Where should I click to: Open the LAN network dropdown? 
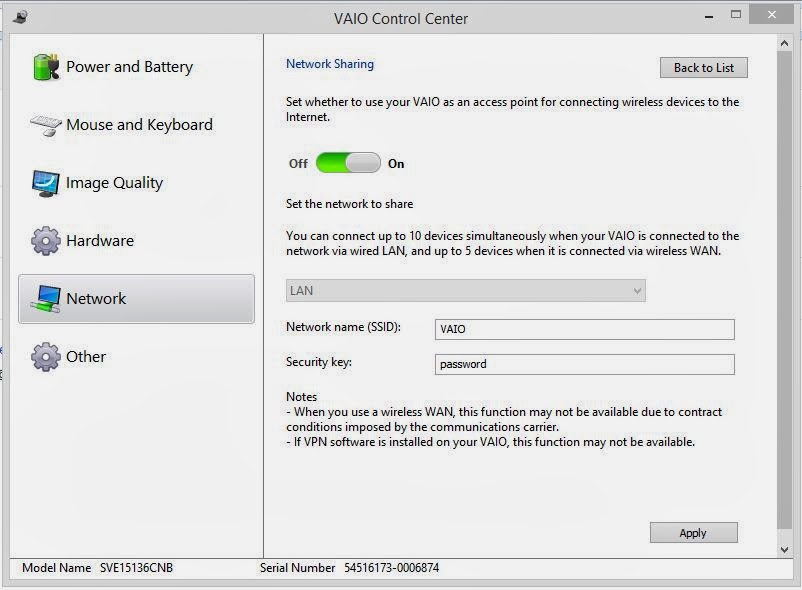(x=465, y=290)
